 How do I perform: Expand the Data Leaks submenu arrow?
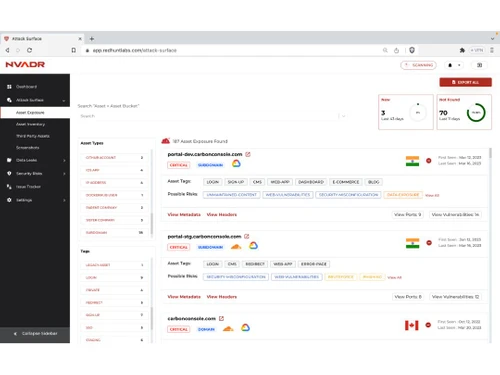point(64,160)
